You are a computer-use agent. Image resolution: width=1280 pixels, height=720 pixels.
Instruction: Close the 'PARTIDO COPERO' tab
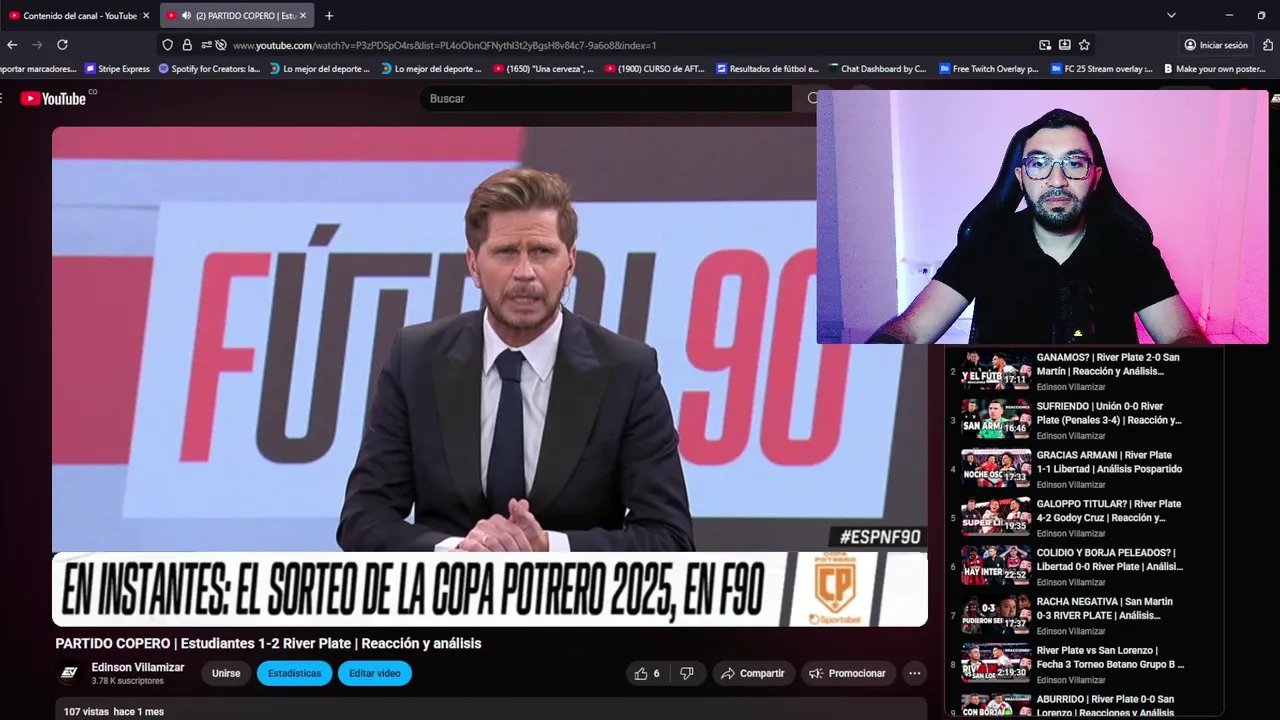(303, 16)
